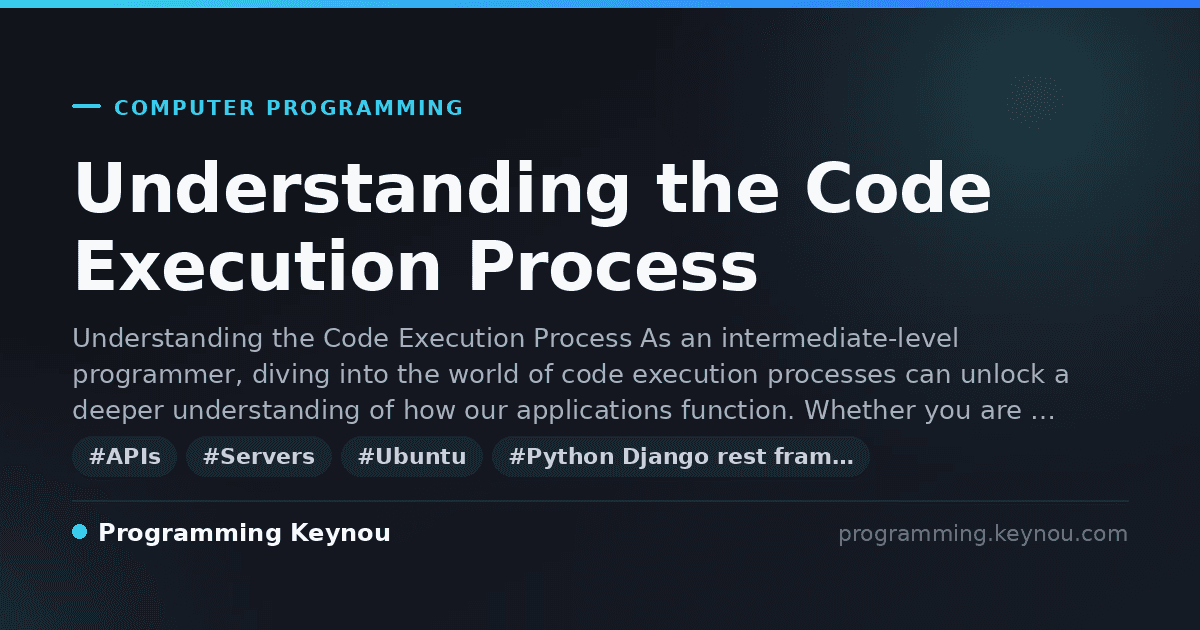Click the description paragraph starting 'Understanding the Code'
Screen dimensions: 1200x630
point(571,375)
